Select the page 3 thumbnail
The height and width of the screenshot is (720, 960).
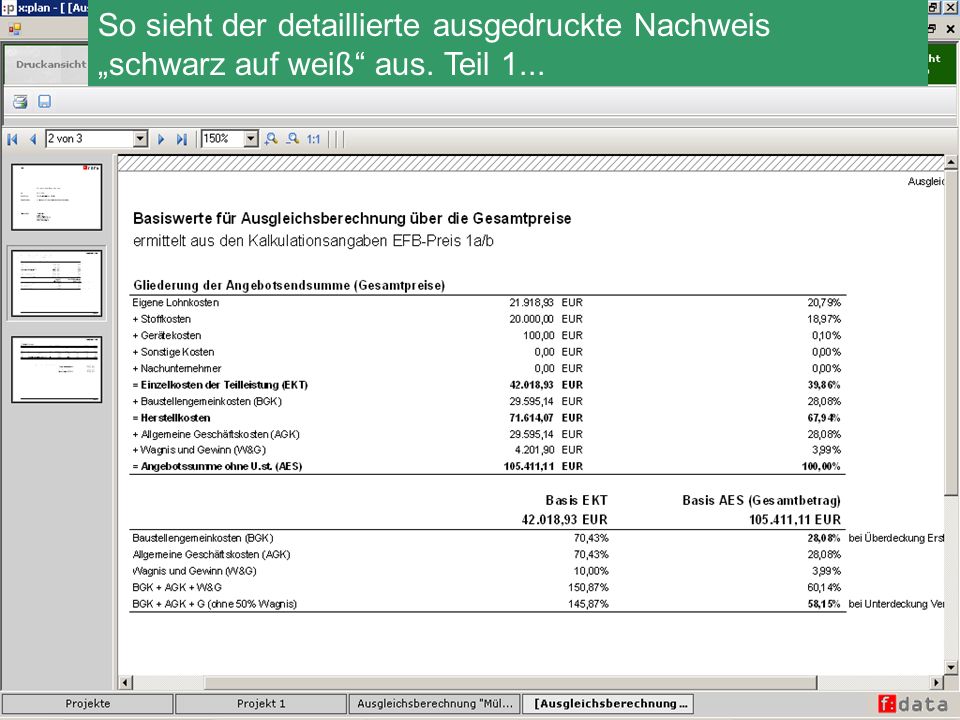point(56,369)
